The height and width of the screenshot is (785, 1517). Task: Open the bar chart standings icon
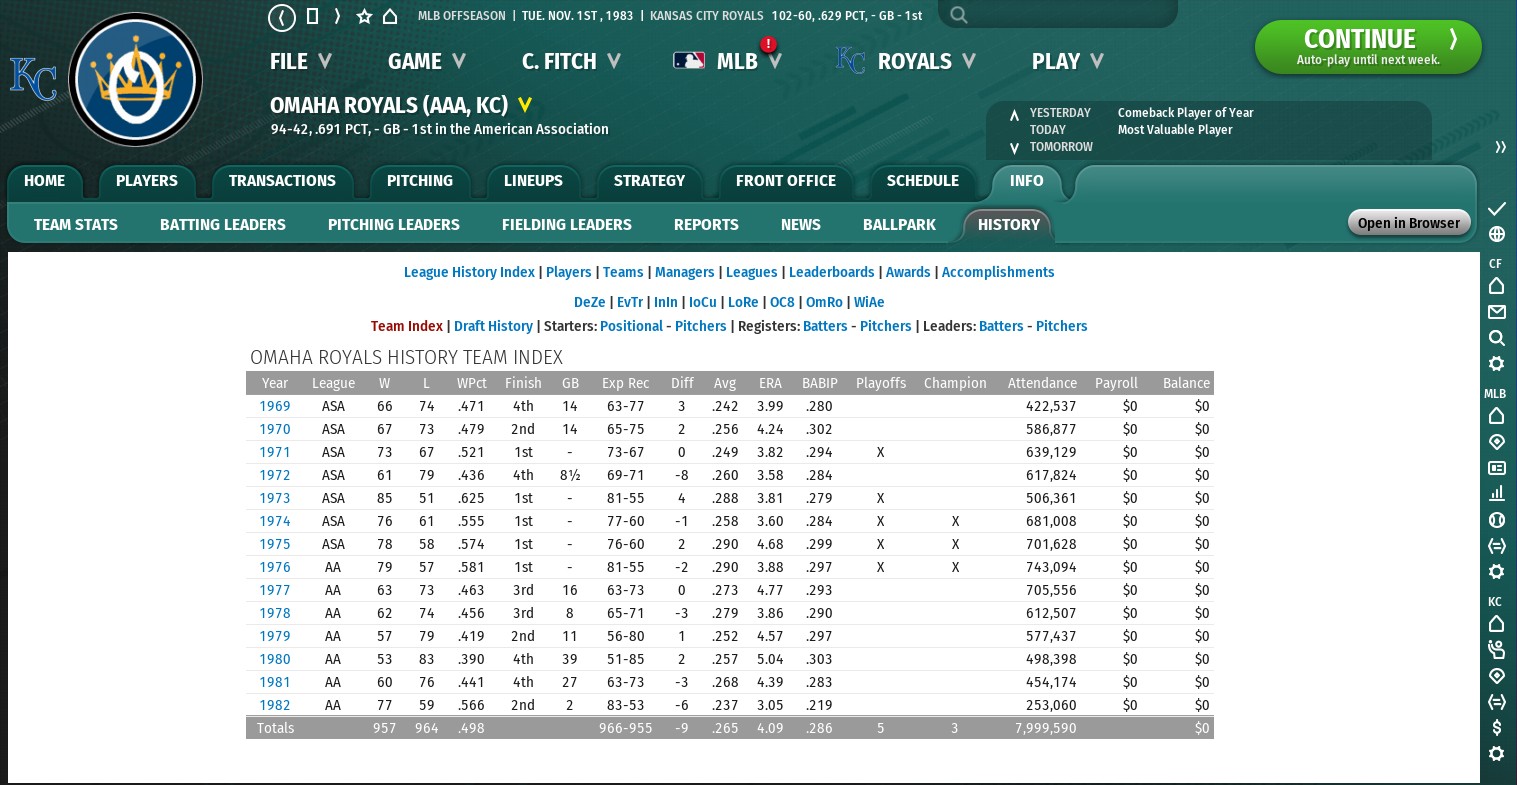1496,494
